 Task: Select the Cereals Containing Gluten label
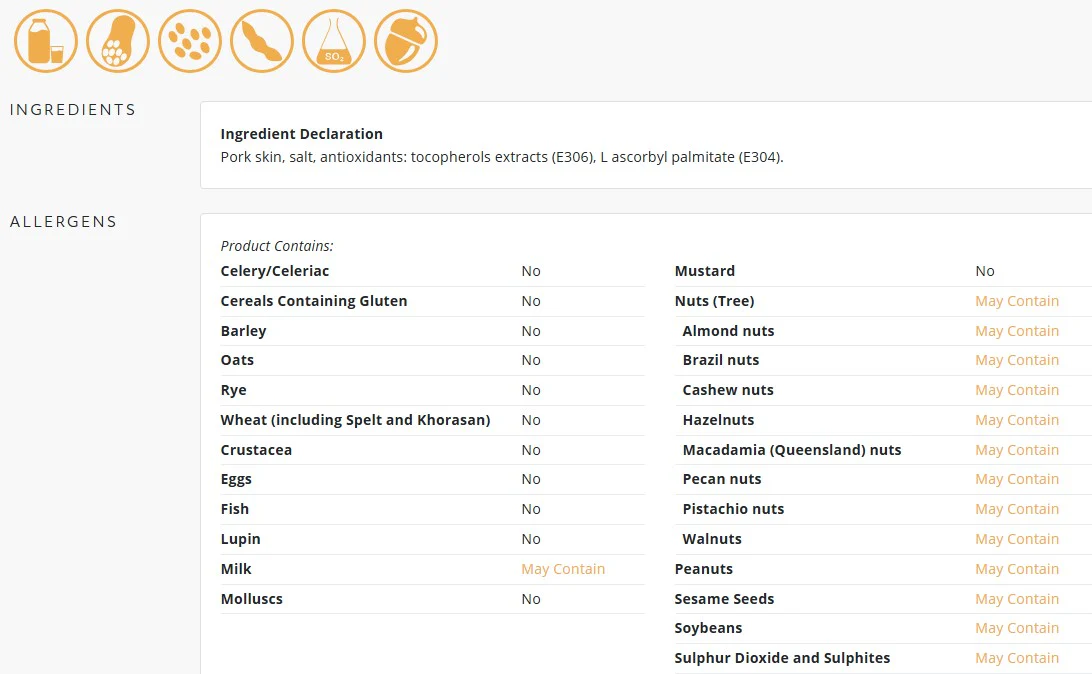pyautogui.click(x=313, y=301)
